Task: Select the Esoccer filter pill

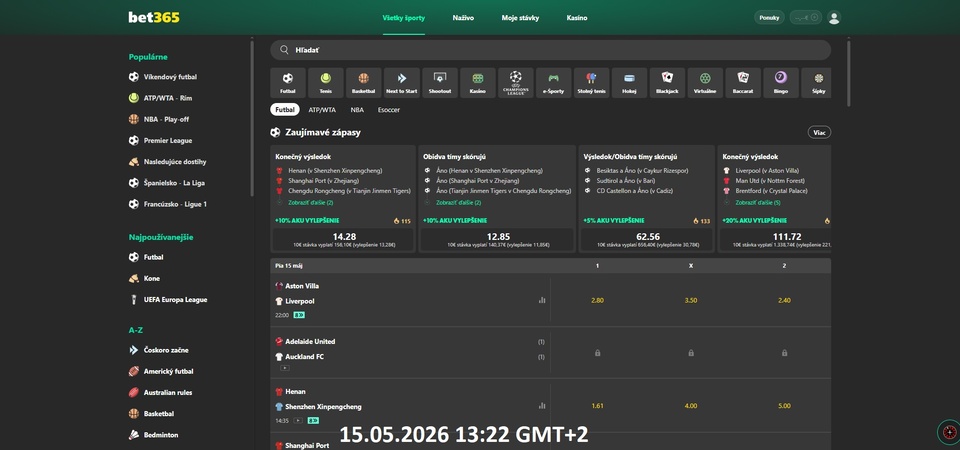Action: (389, 110)
